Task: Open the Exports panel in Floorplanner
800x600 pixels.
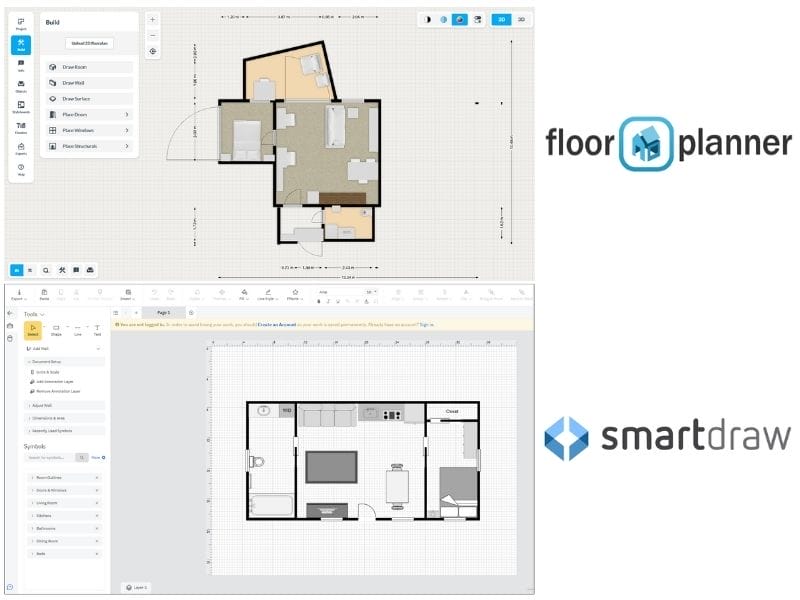Action: (x=19, y=148)
